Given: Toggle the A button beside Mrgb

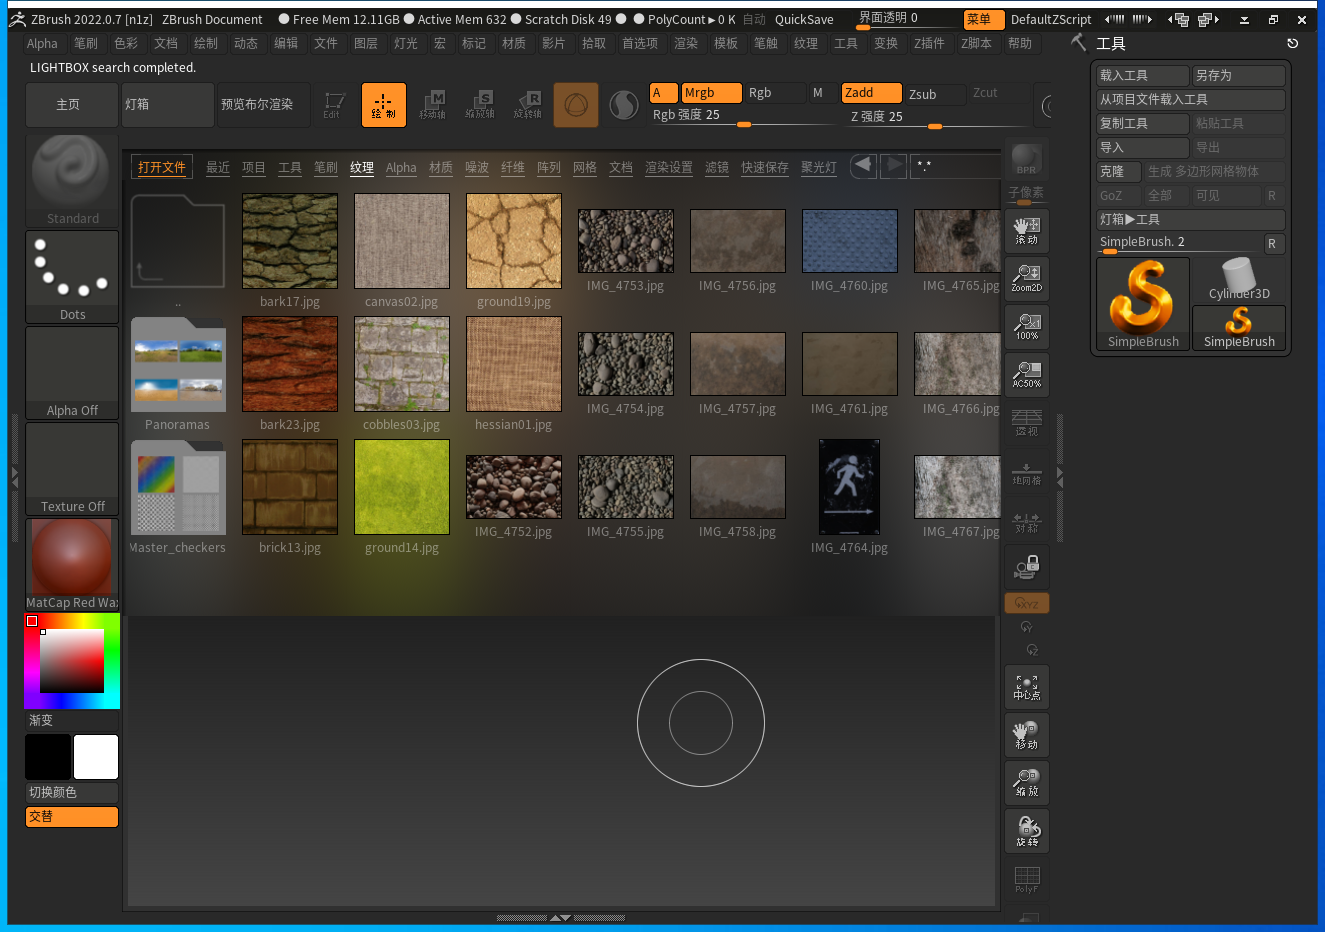Looking at the screenshot, I should 664,93.
